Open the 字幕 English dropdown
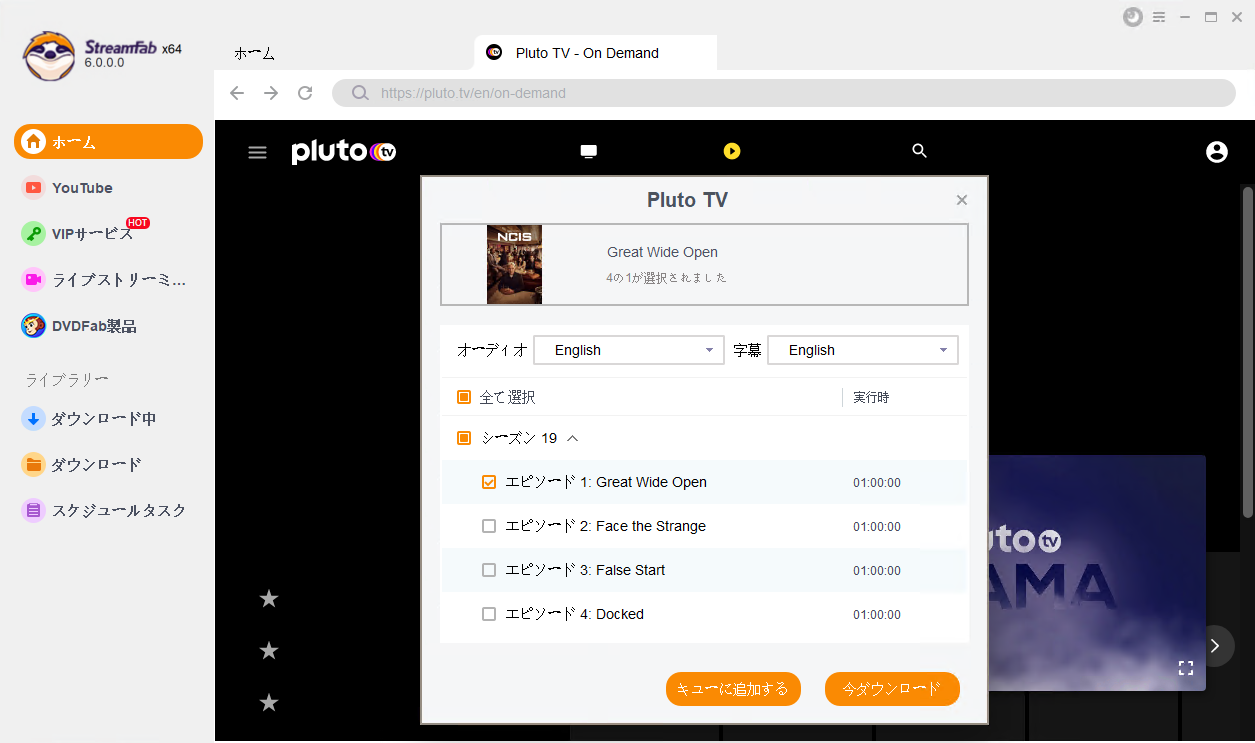1255x743 pixels. tap(863, 350)
